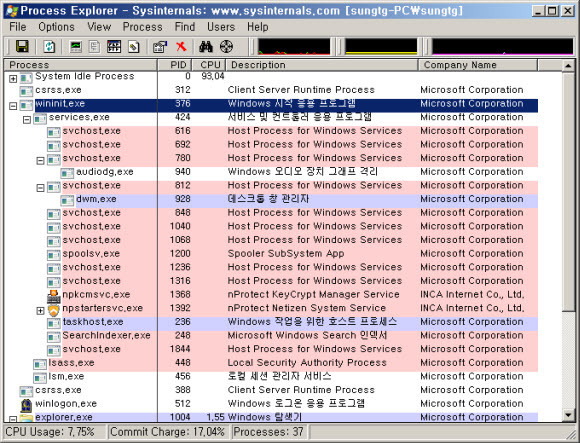Viewport: 580px width, 443px height.
Task: Click the vertical scrollbar thumb
Action: [569, 192]
